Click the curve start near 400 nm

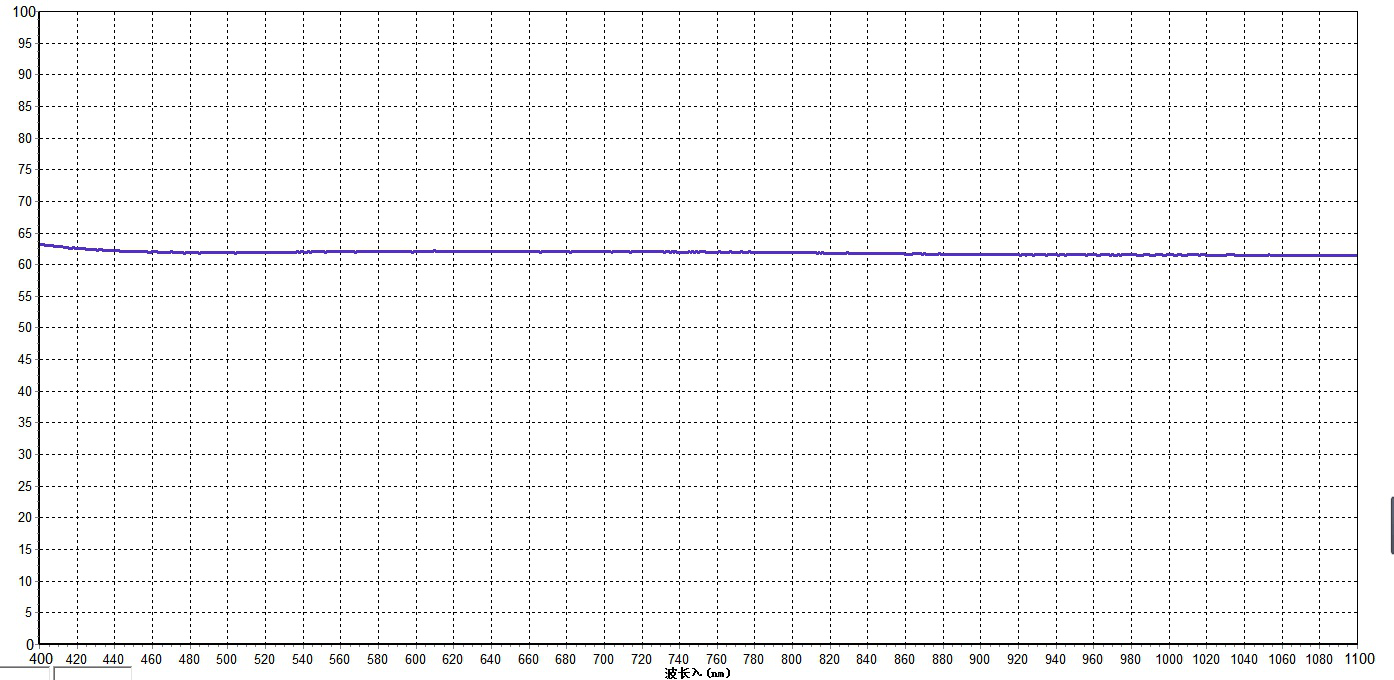pos(41,244)
